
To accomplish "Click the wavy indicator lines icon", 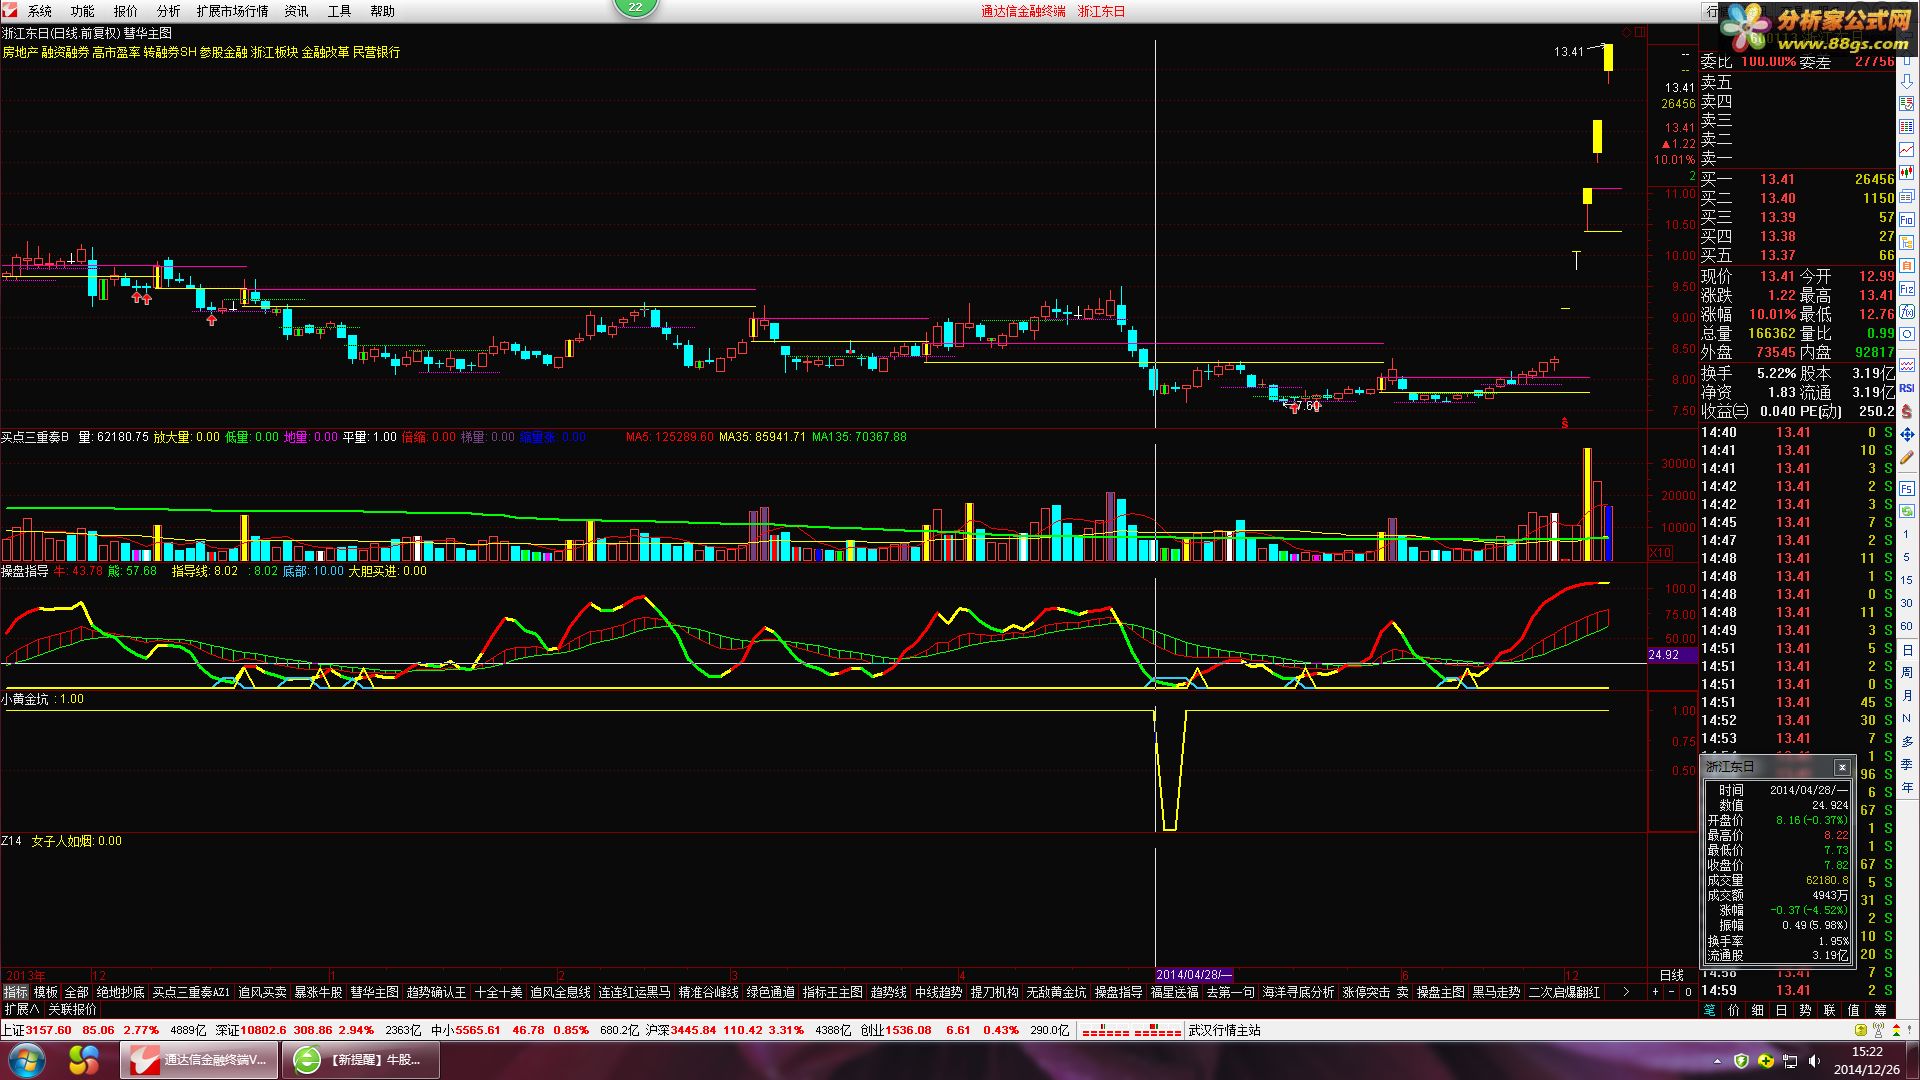I will click(1907, 365).
